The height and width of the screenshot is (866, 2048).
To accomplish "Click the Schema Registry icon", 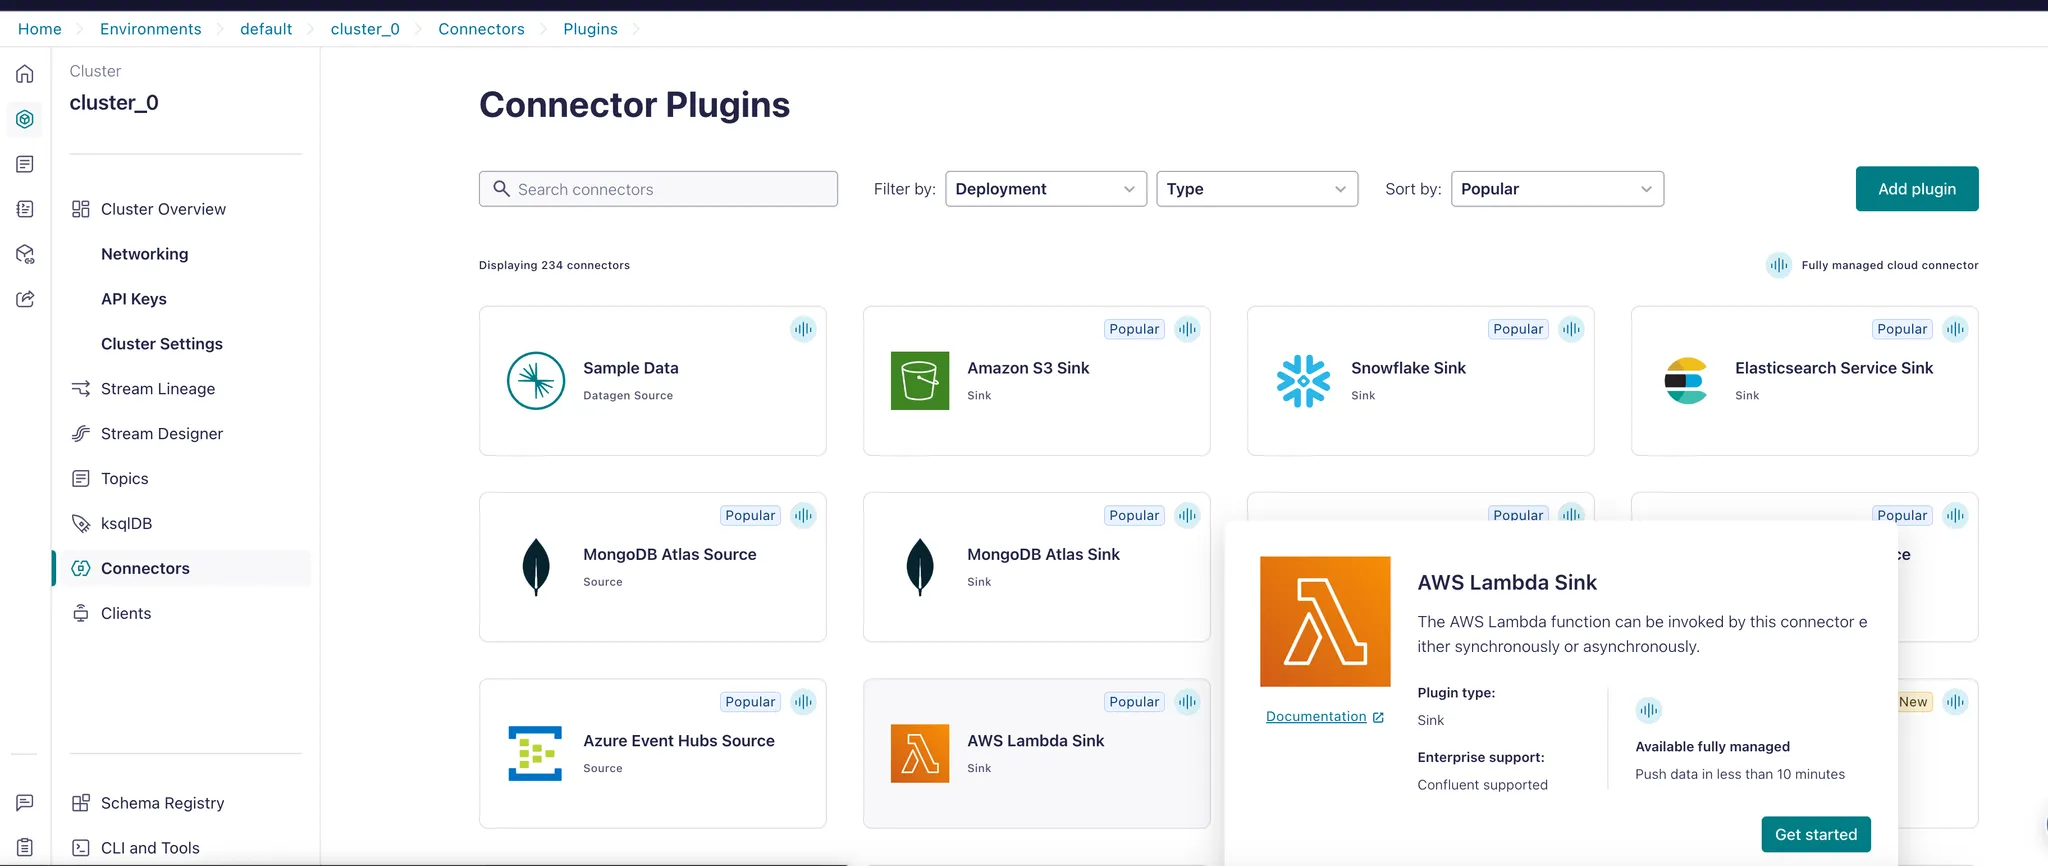I will pyautogui.click(x=81, y=803).
